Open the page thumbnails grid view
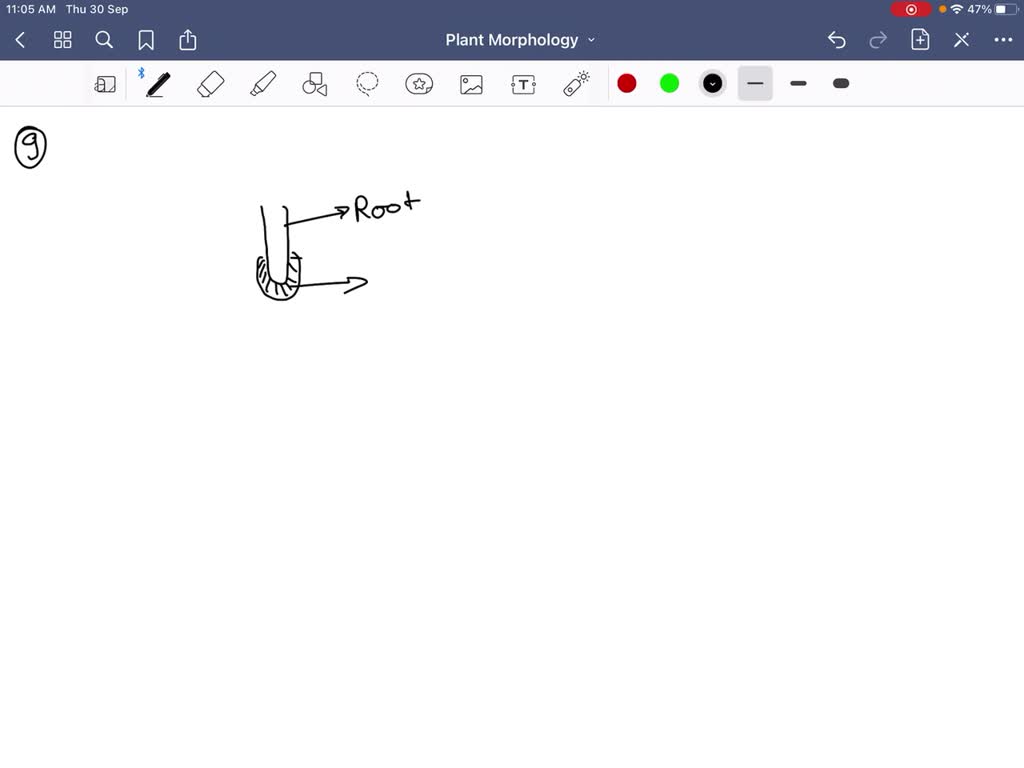The width and height of the screenshot is (1024, 768). [x=63, y=40]
